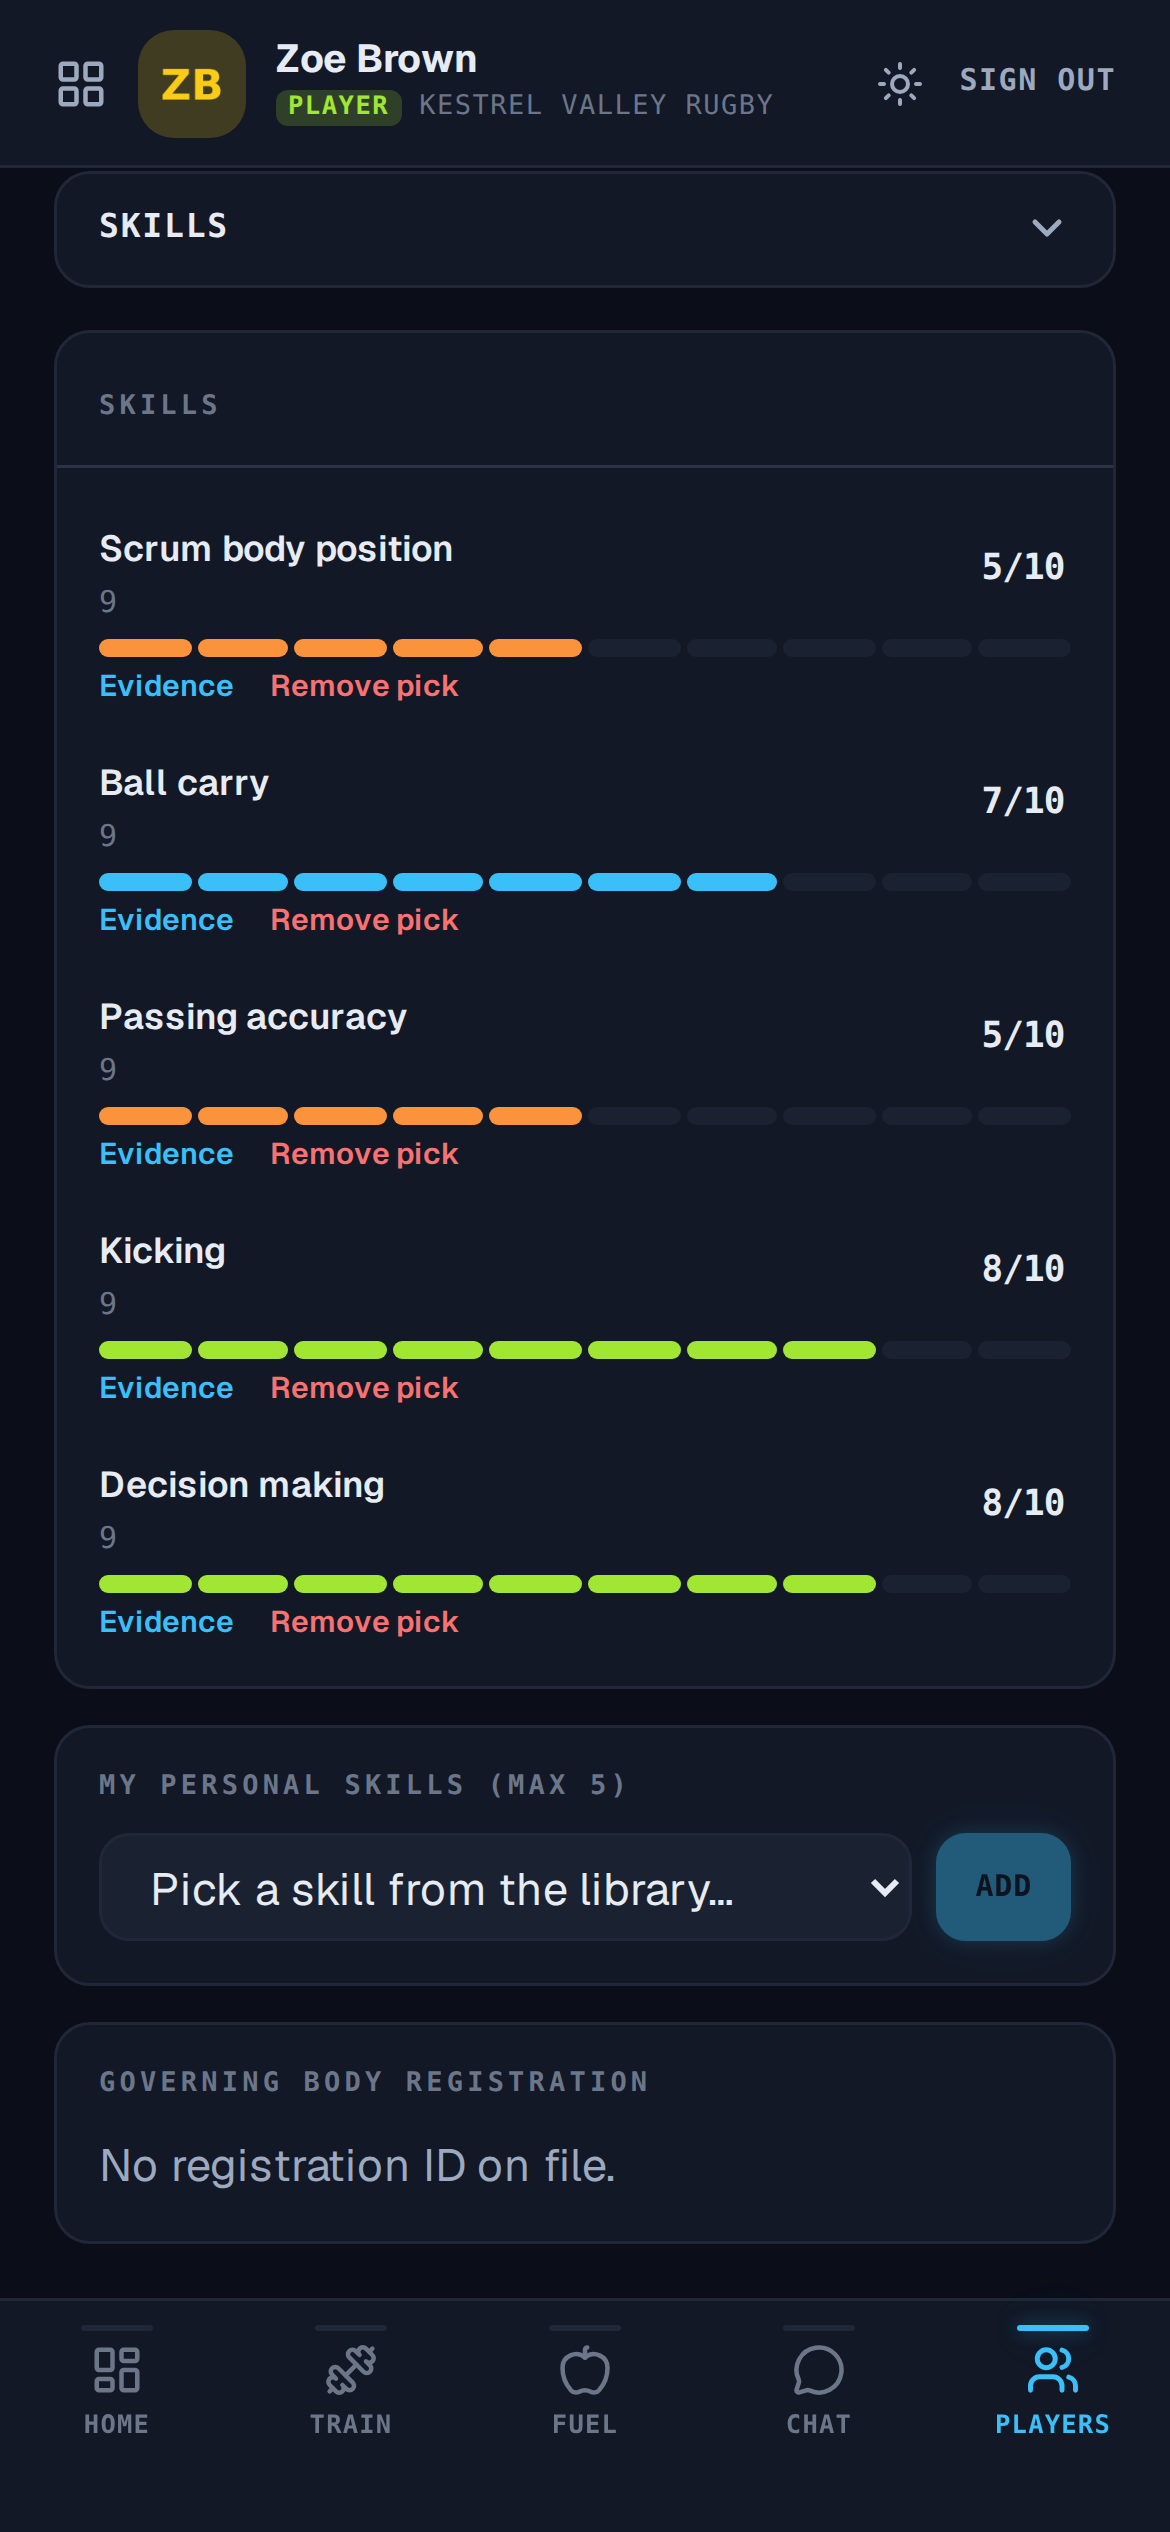Open the Home tab icon
1170x2532 pixels.
tap(117, 2370)
